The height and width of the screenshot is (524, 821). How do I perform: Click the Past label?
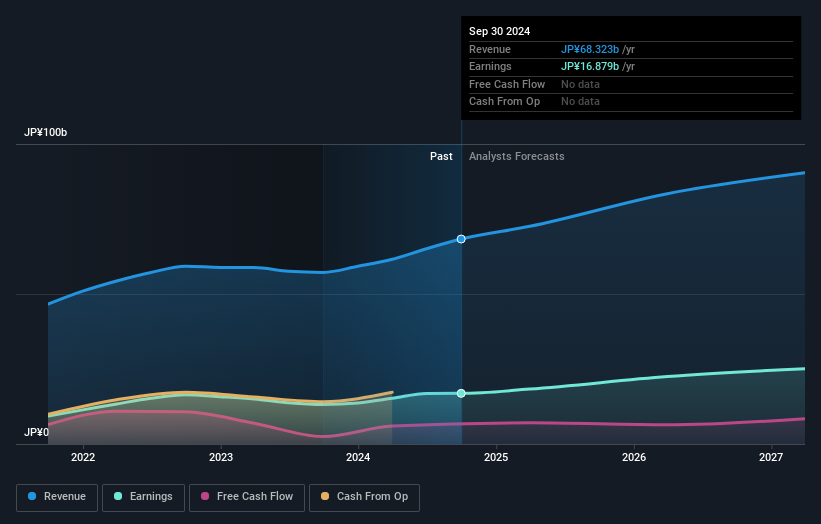(x=441, y=157)
